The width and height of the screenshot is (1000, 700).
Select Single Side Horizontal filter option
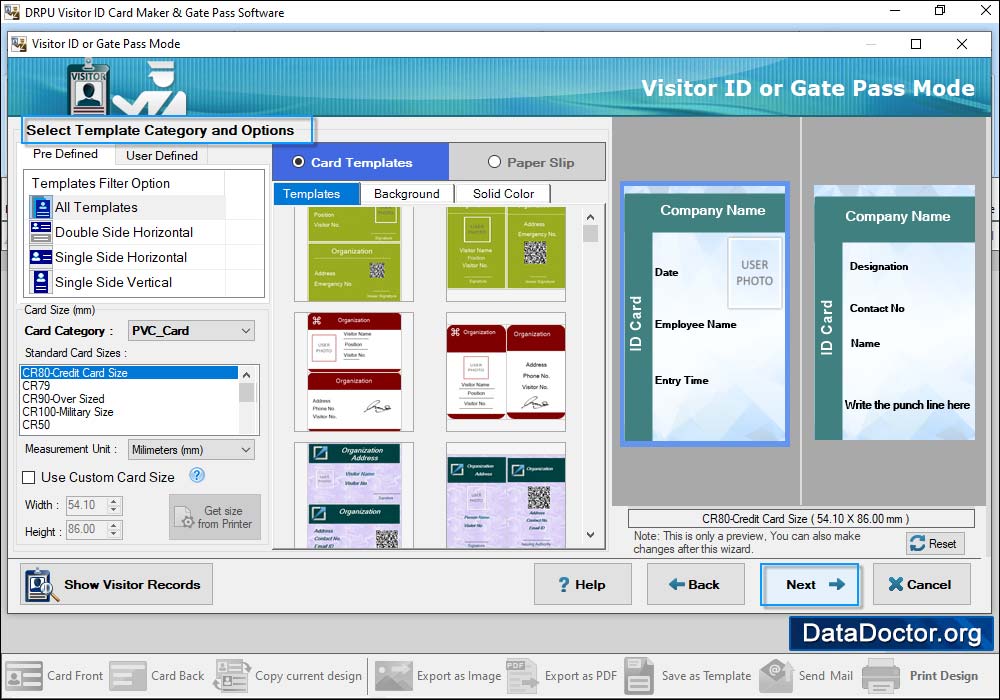(128, 257)
